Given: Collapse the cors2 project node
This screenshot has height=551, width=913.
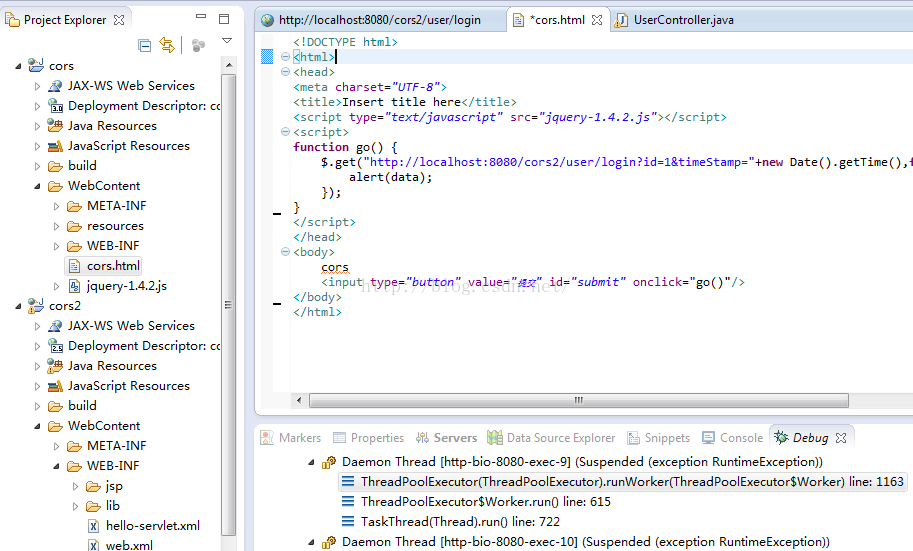Looking at the screenshot, I should (18, 306).
